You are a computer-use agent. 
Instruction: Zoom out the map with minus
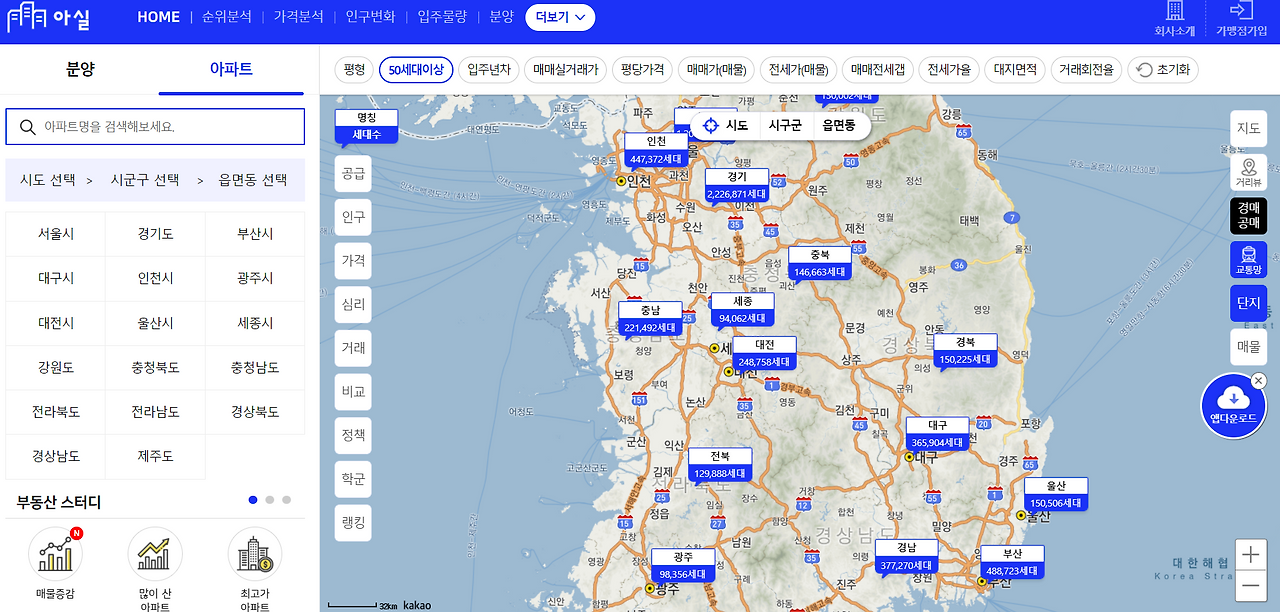1250,585
